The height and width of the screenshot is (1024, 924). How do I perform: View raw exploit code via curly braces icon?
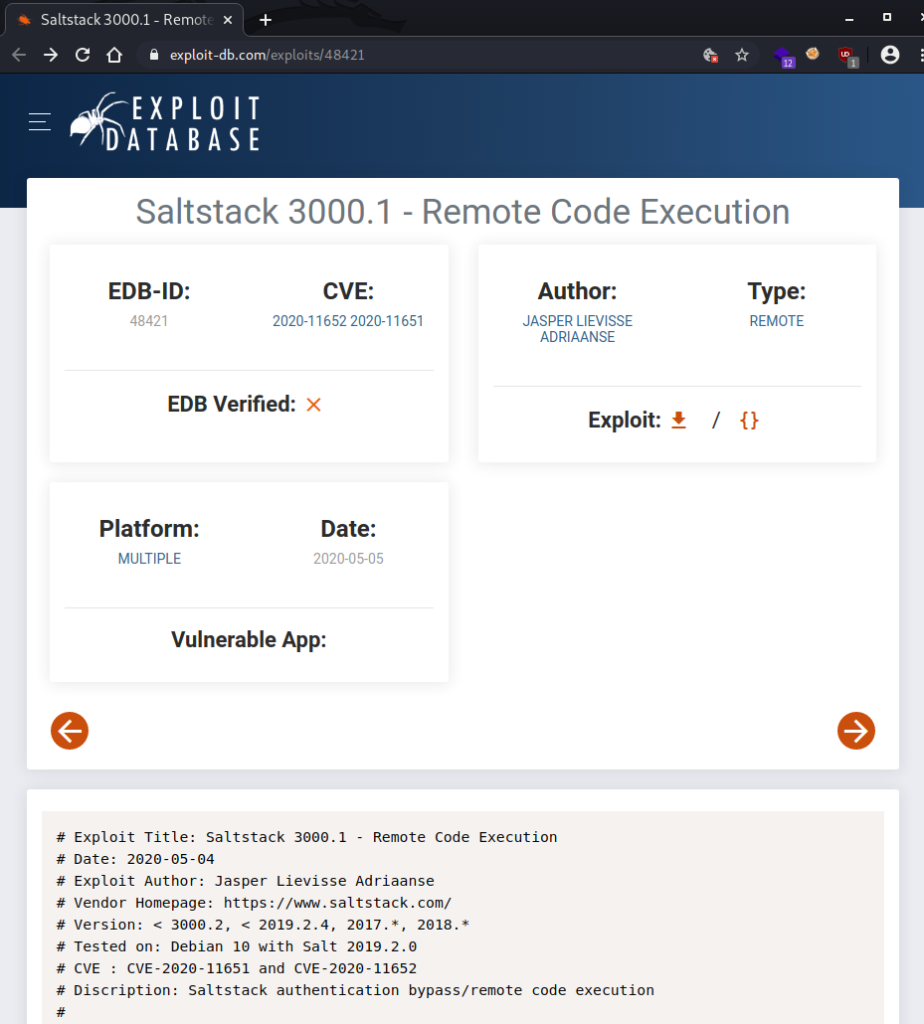click(749, 420)
